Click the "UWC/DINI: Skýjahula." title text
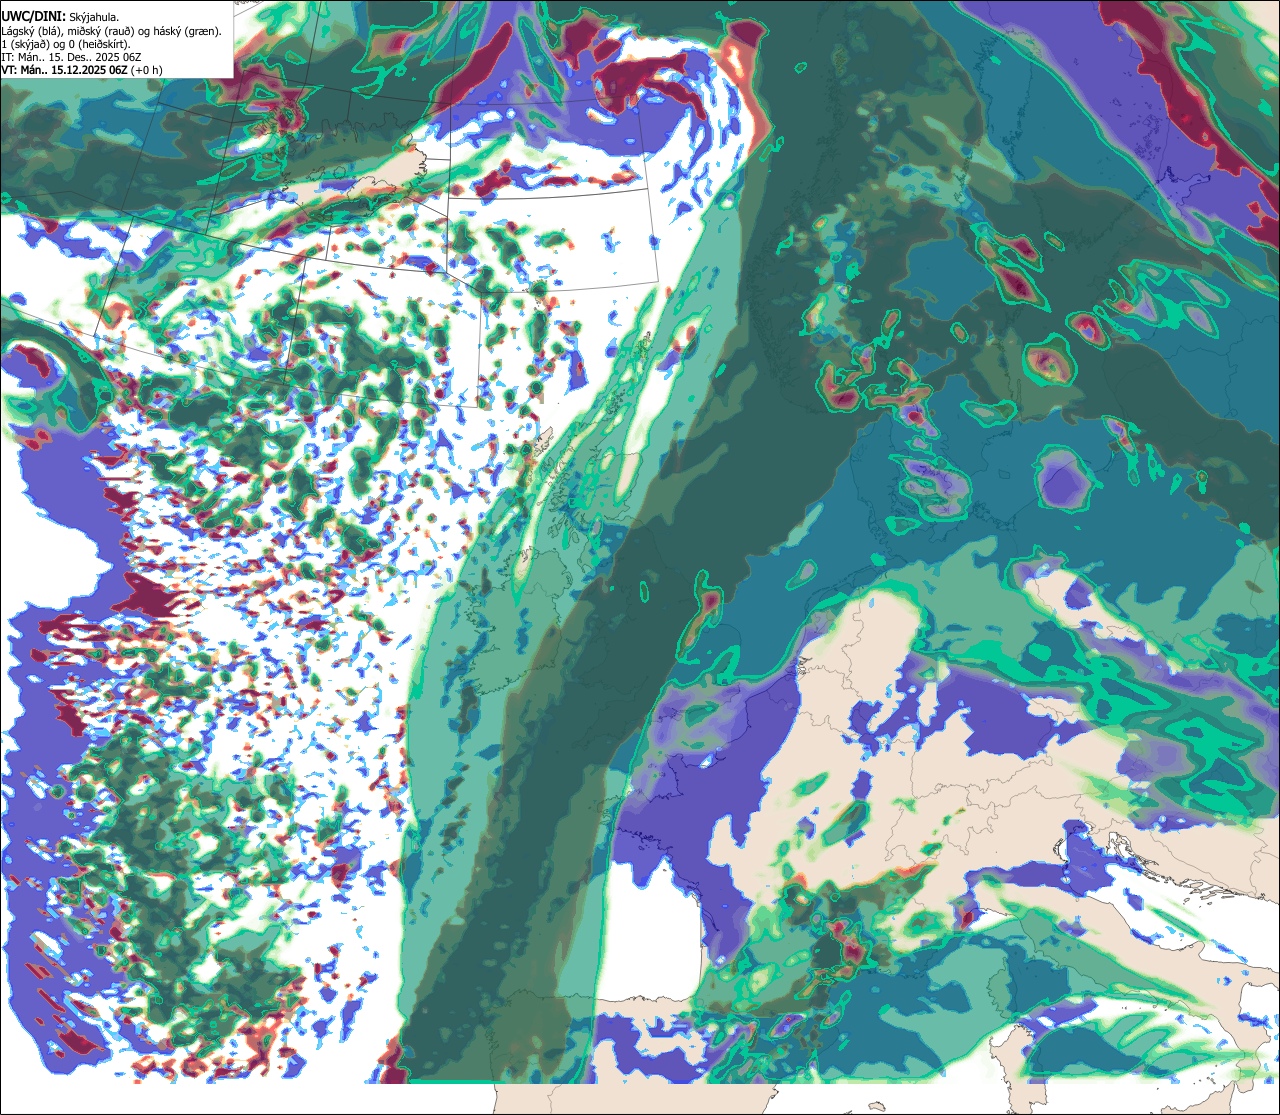The image size is (1280, 1115). pos(60,16)
